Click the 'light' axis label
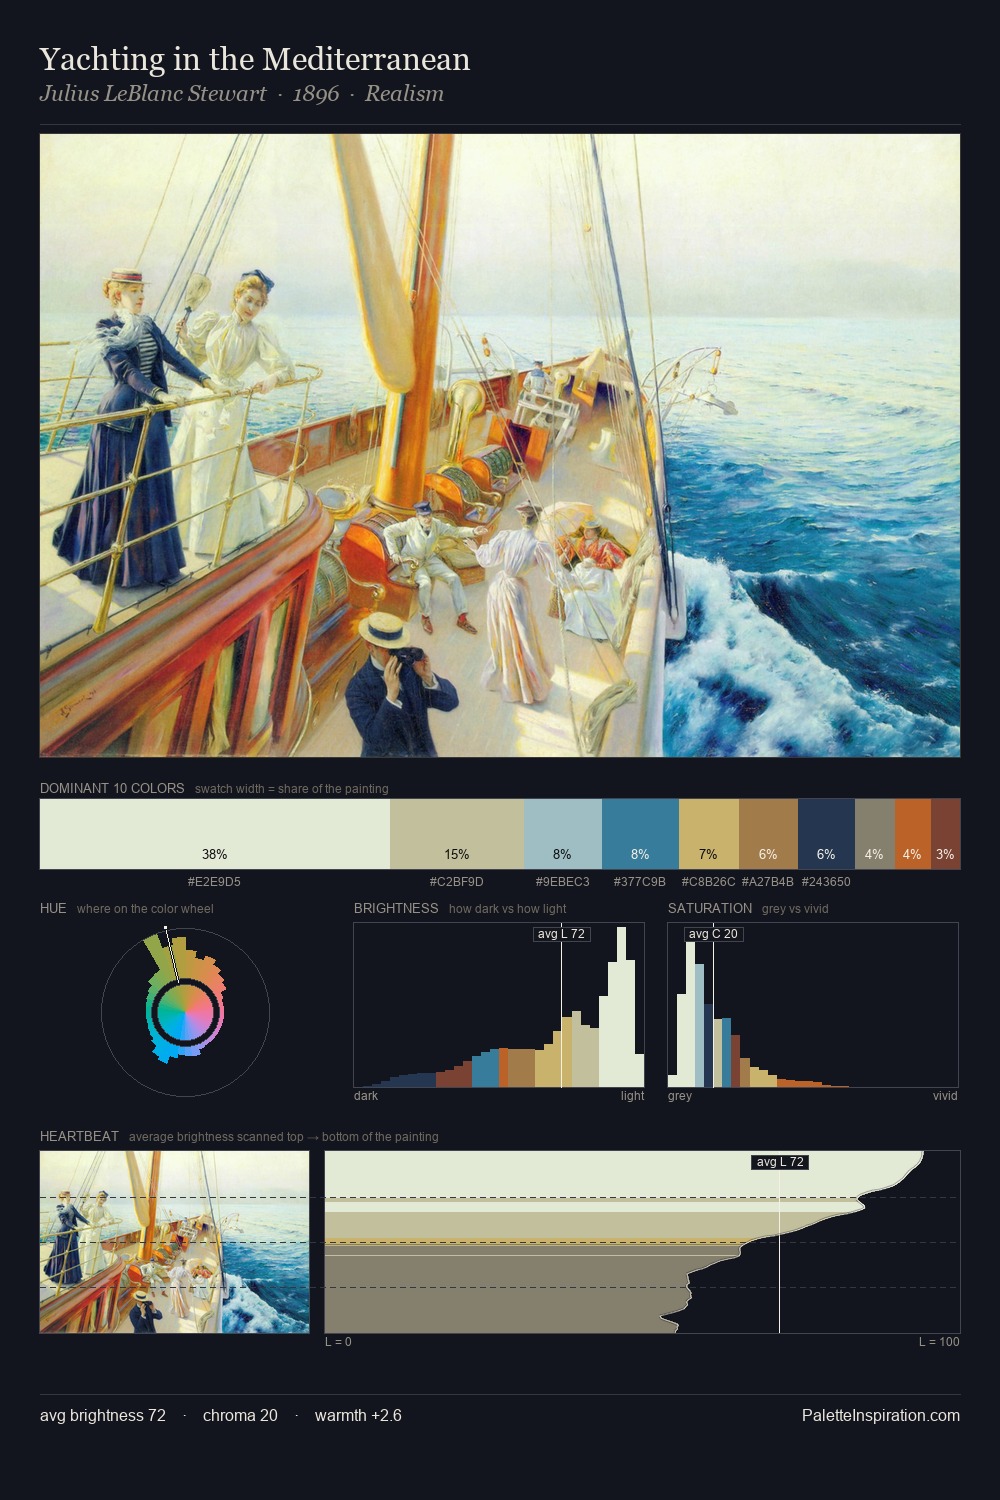The image size is (1000, 1500). [632, 1096]
